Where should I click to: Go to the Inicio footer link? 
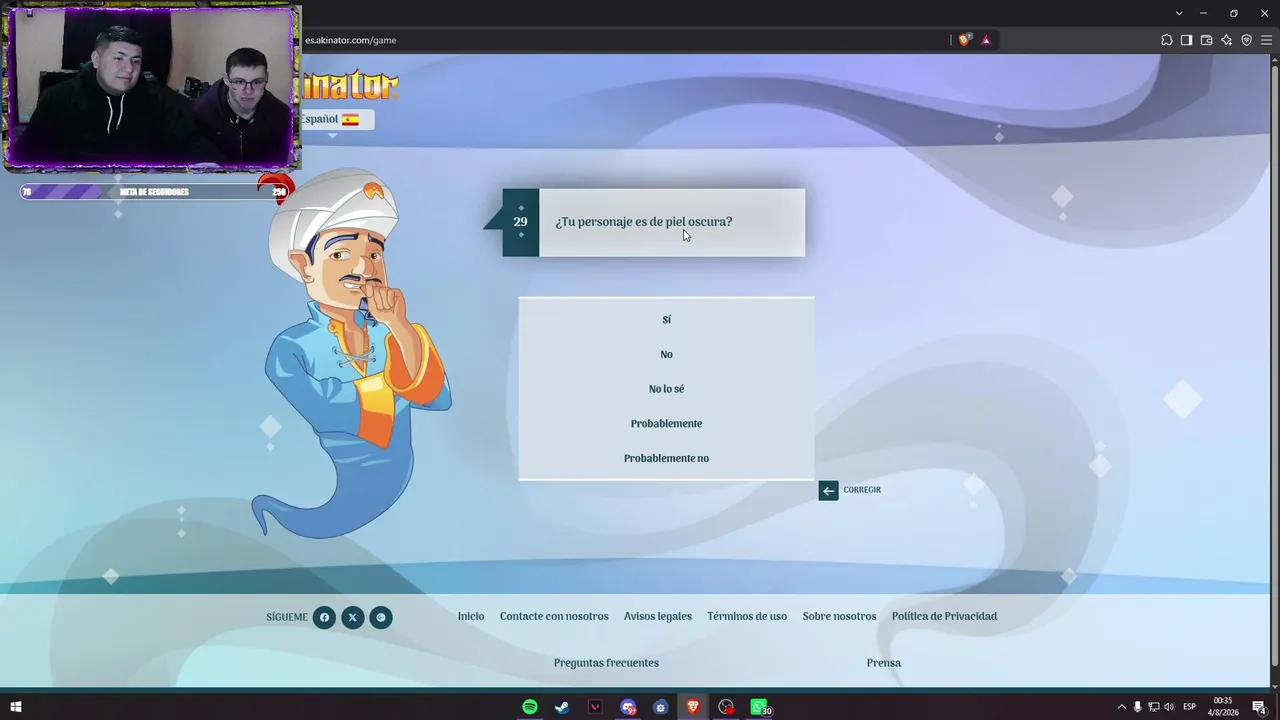click(471, 616)
